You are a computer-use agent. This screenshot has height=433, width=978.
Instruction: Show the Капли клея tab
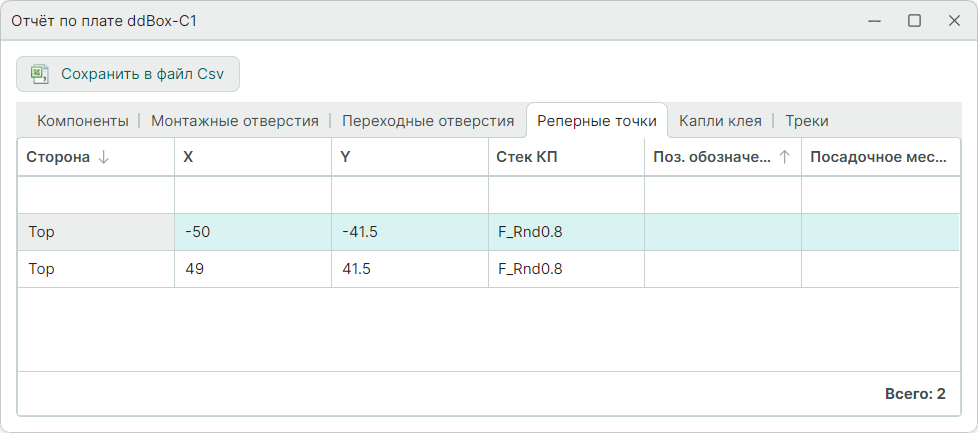tap(720, 121)
